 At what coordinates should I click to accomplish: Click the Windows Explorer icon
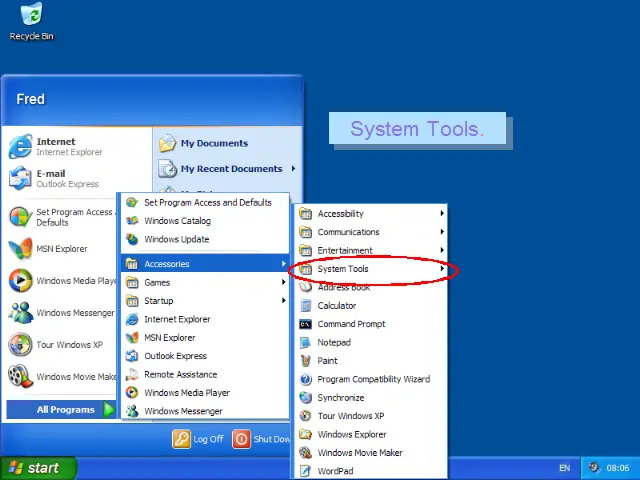pyautogui.click(x=305, y=434)
